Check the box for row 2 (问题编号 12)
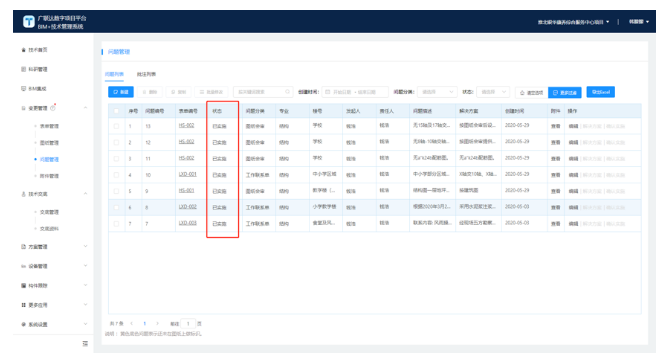666x364 pixels. coord(116,142)
